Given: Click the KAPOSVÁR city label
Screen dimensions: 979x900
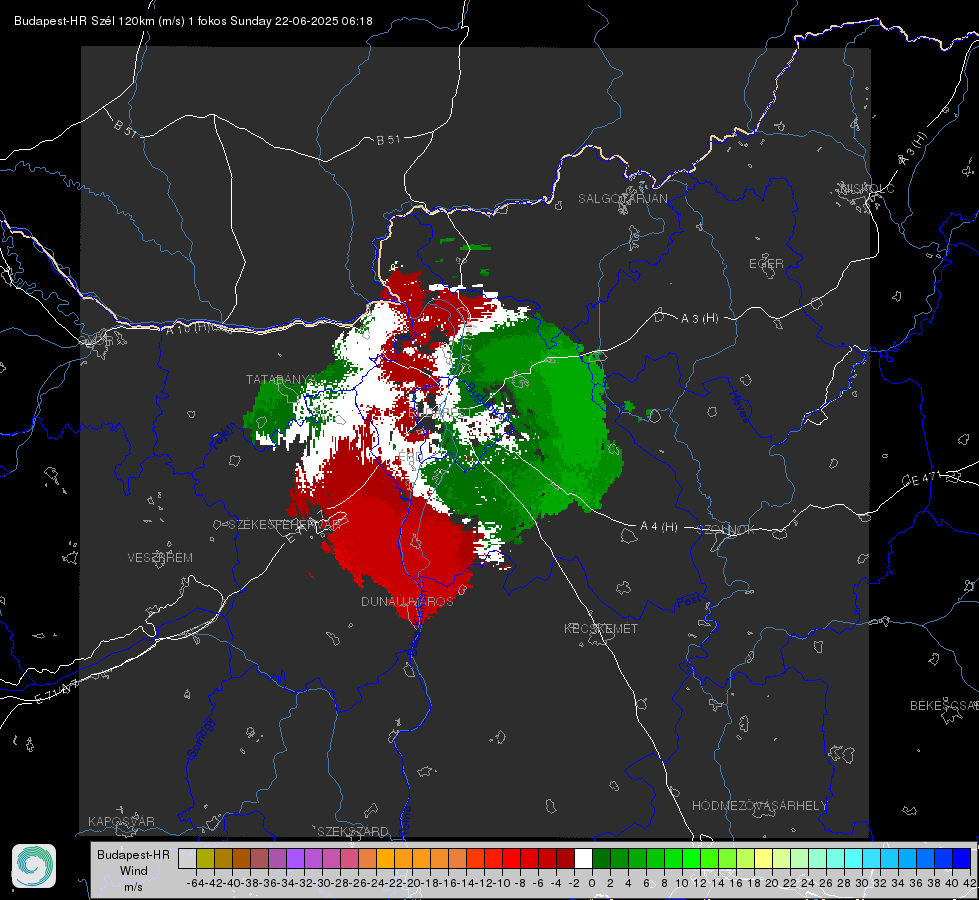Looking at the screenshot, I should pos(121,821).
